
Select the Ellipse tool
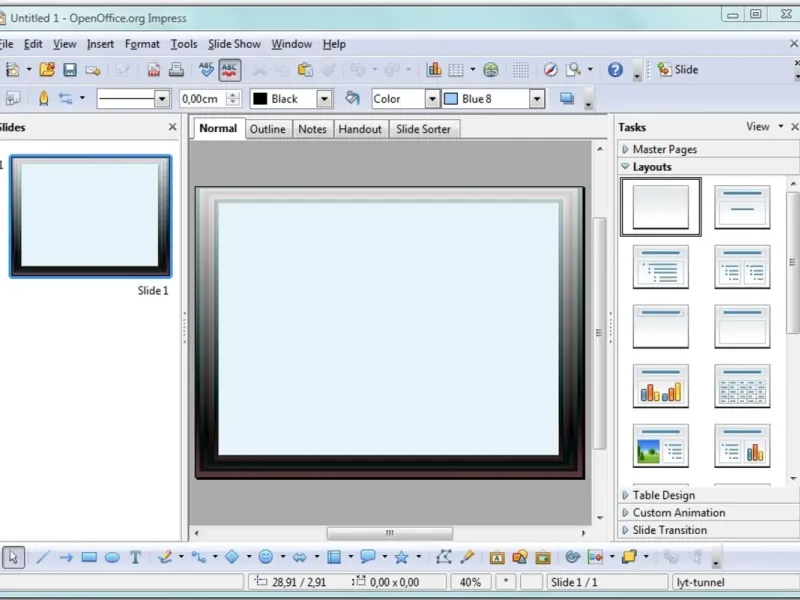click(x=112, y=557)
